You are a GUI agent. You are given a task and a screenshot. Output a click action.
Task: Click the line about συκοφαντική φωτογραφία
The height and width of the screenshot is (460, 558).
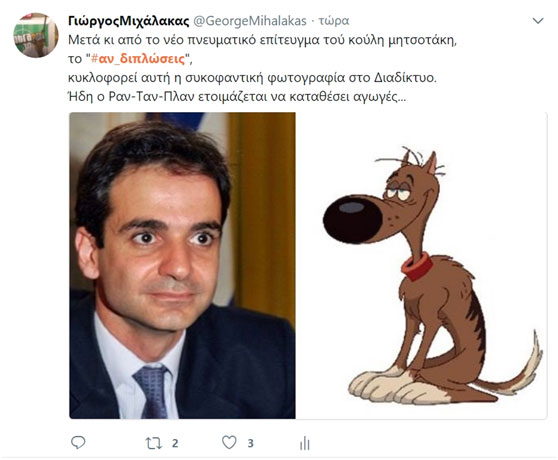[x=252, y=78]
